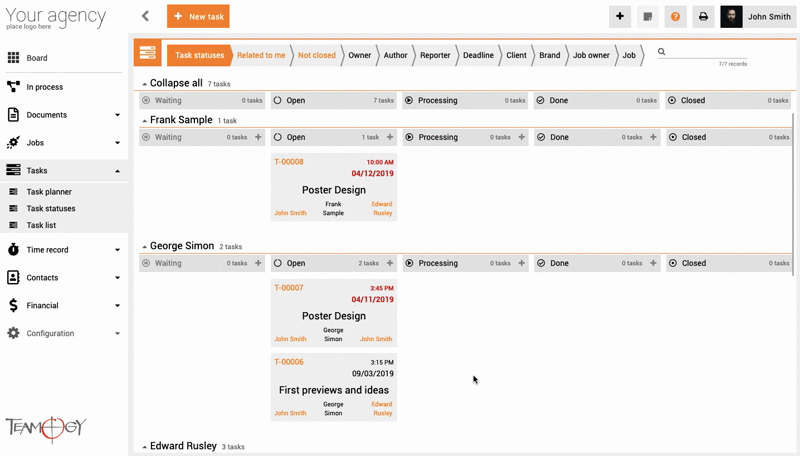Collapse the Frank Sample group

[x=144, y=121]
